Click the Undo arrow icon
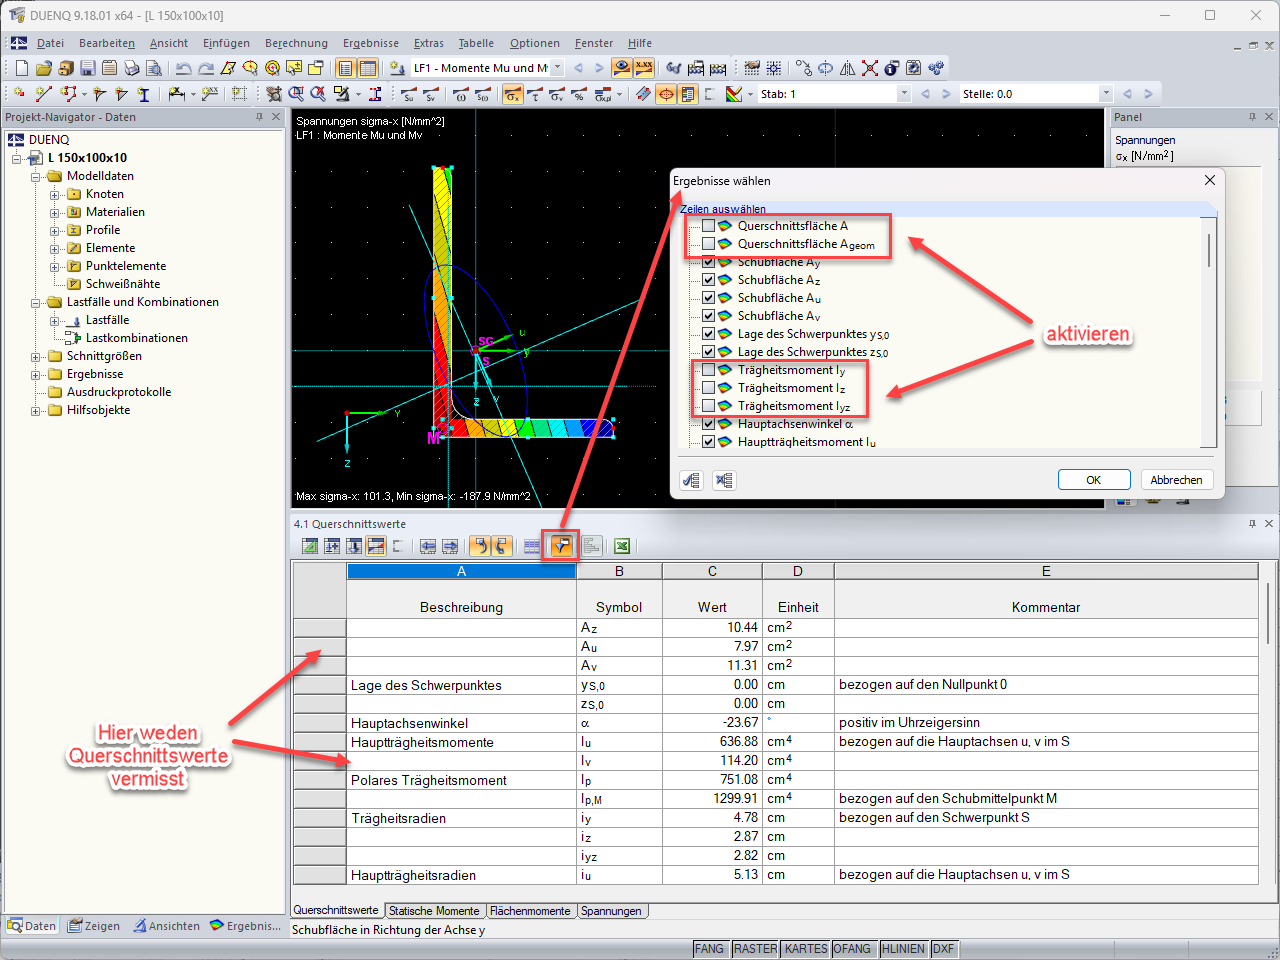The image size is (1280, 960). (x=183, y=67)
